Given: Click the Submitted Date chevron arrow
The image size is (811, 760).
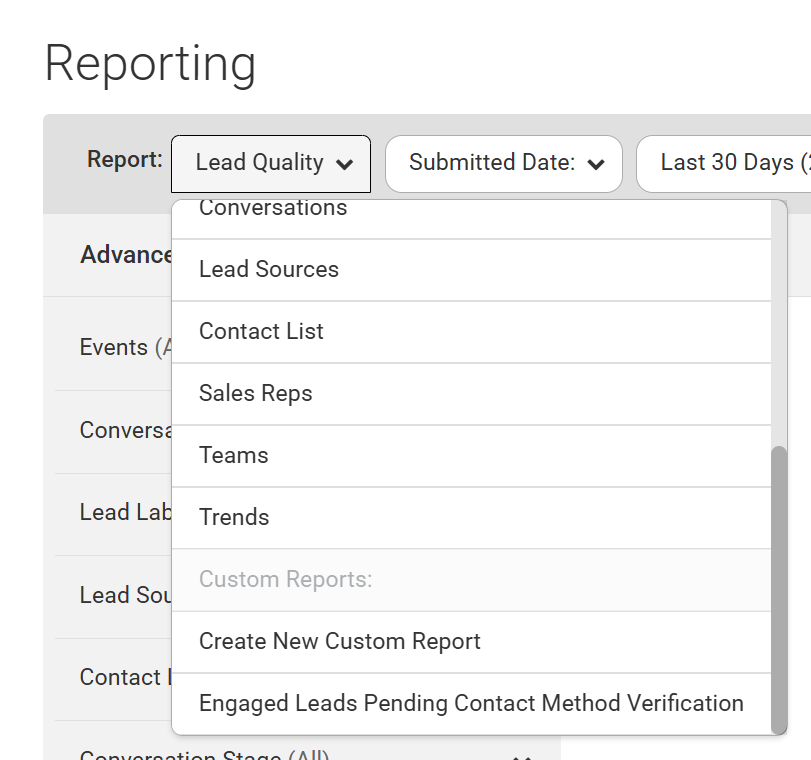Looking at the screenshot, I should (x=597, y=165).
